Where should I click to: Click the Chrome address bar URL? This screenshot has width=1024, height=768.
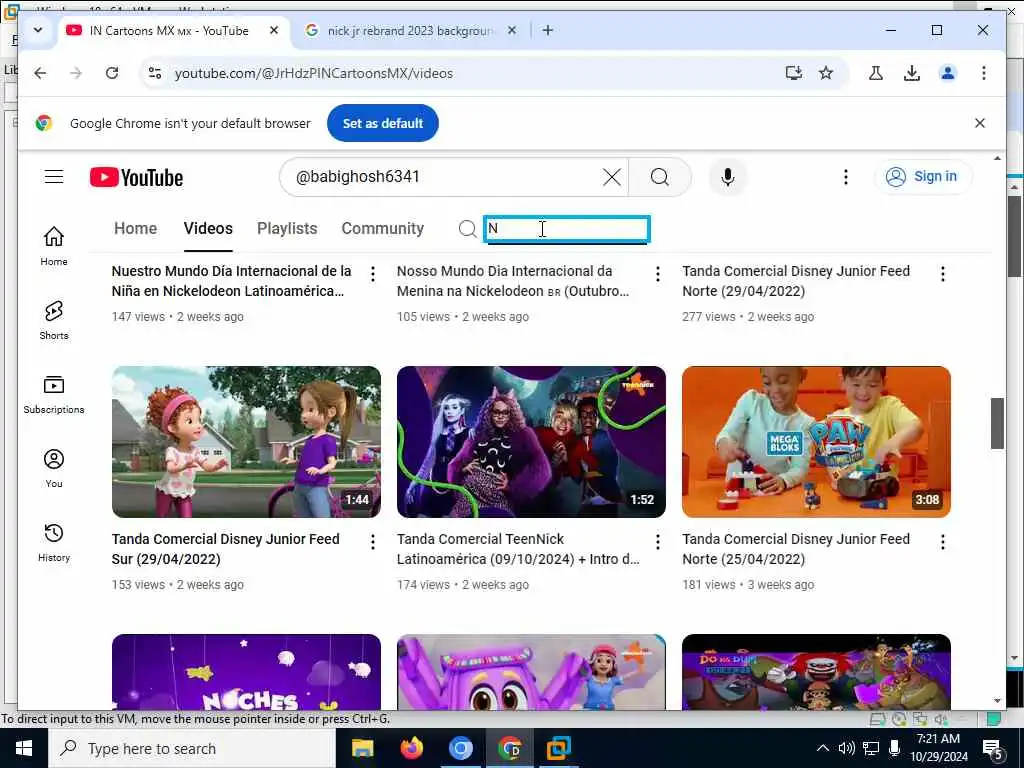(x=313, y=73)
